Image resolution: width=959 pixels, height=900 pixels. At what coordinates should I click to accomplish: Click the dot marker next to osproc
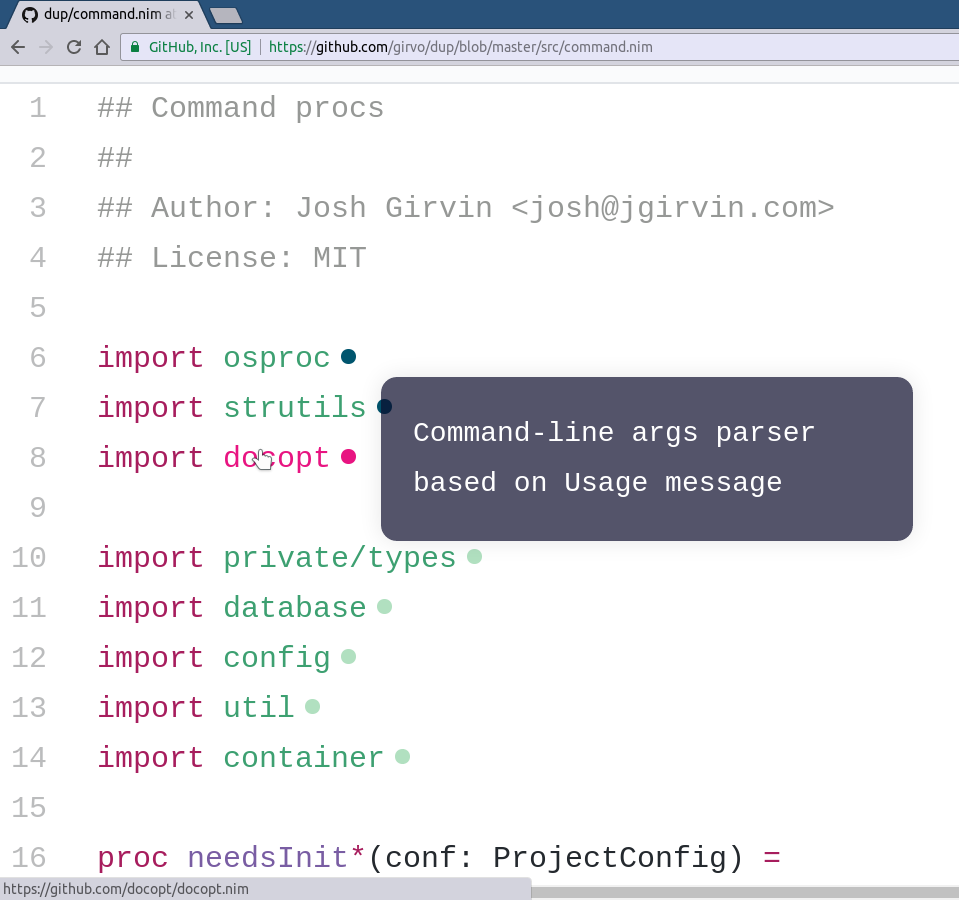click(349, 356)
